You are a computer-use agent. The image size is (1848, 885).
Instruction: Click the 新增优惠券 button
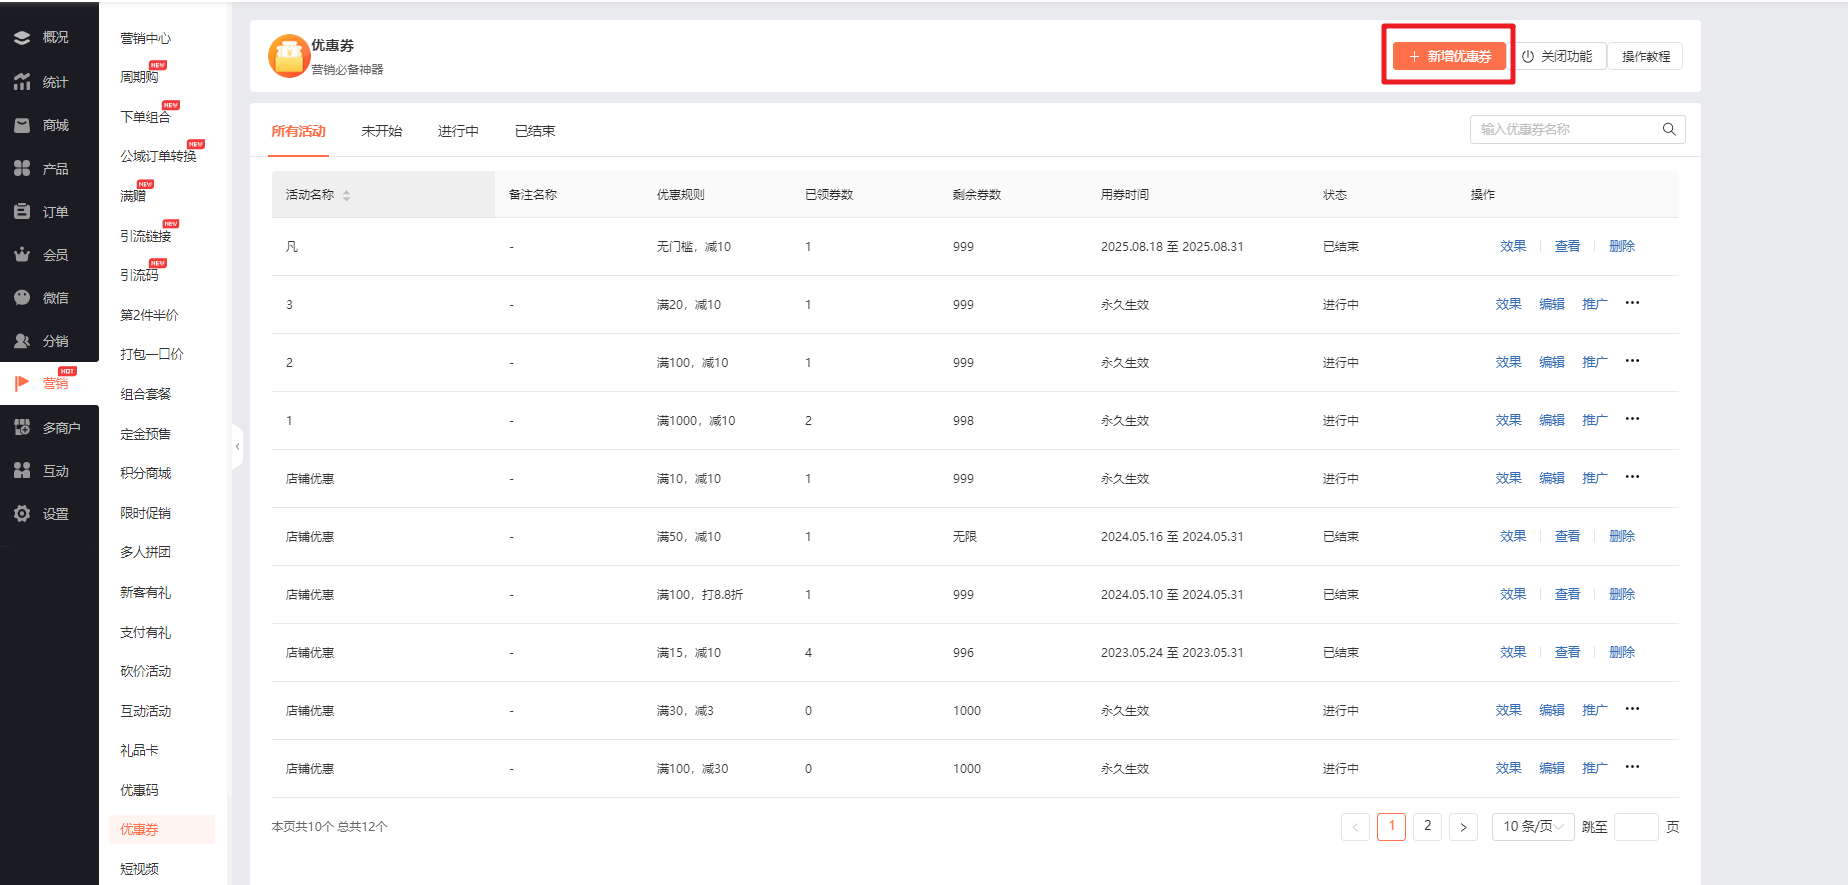tap(1449, 57)
